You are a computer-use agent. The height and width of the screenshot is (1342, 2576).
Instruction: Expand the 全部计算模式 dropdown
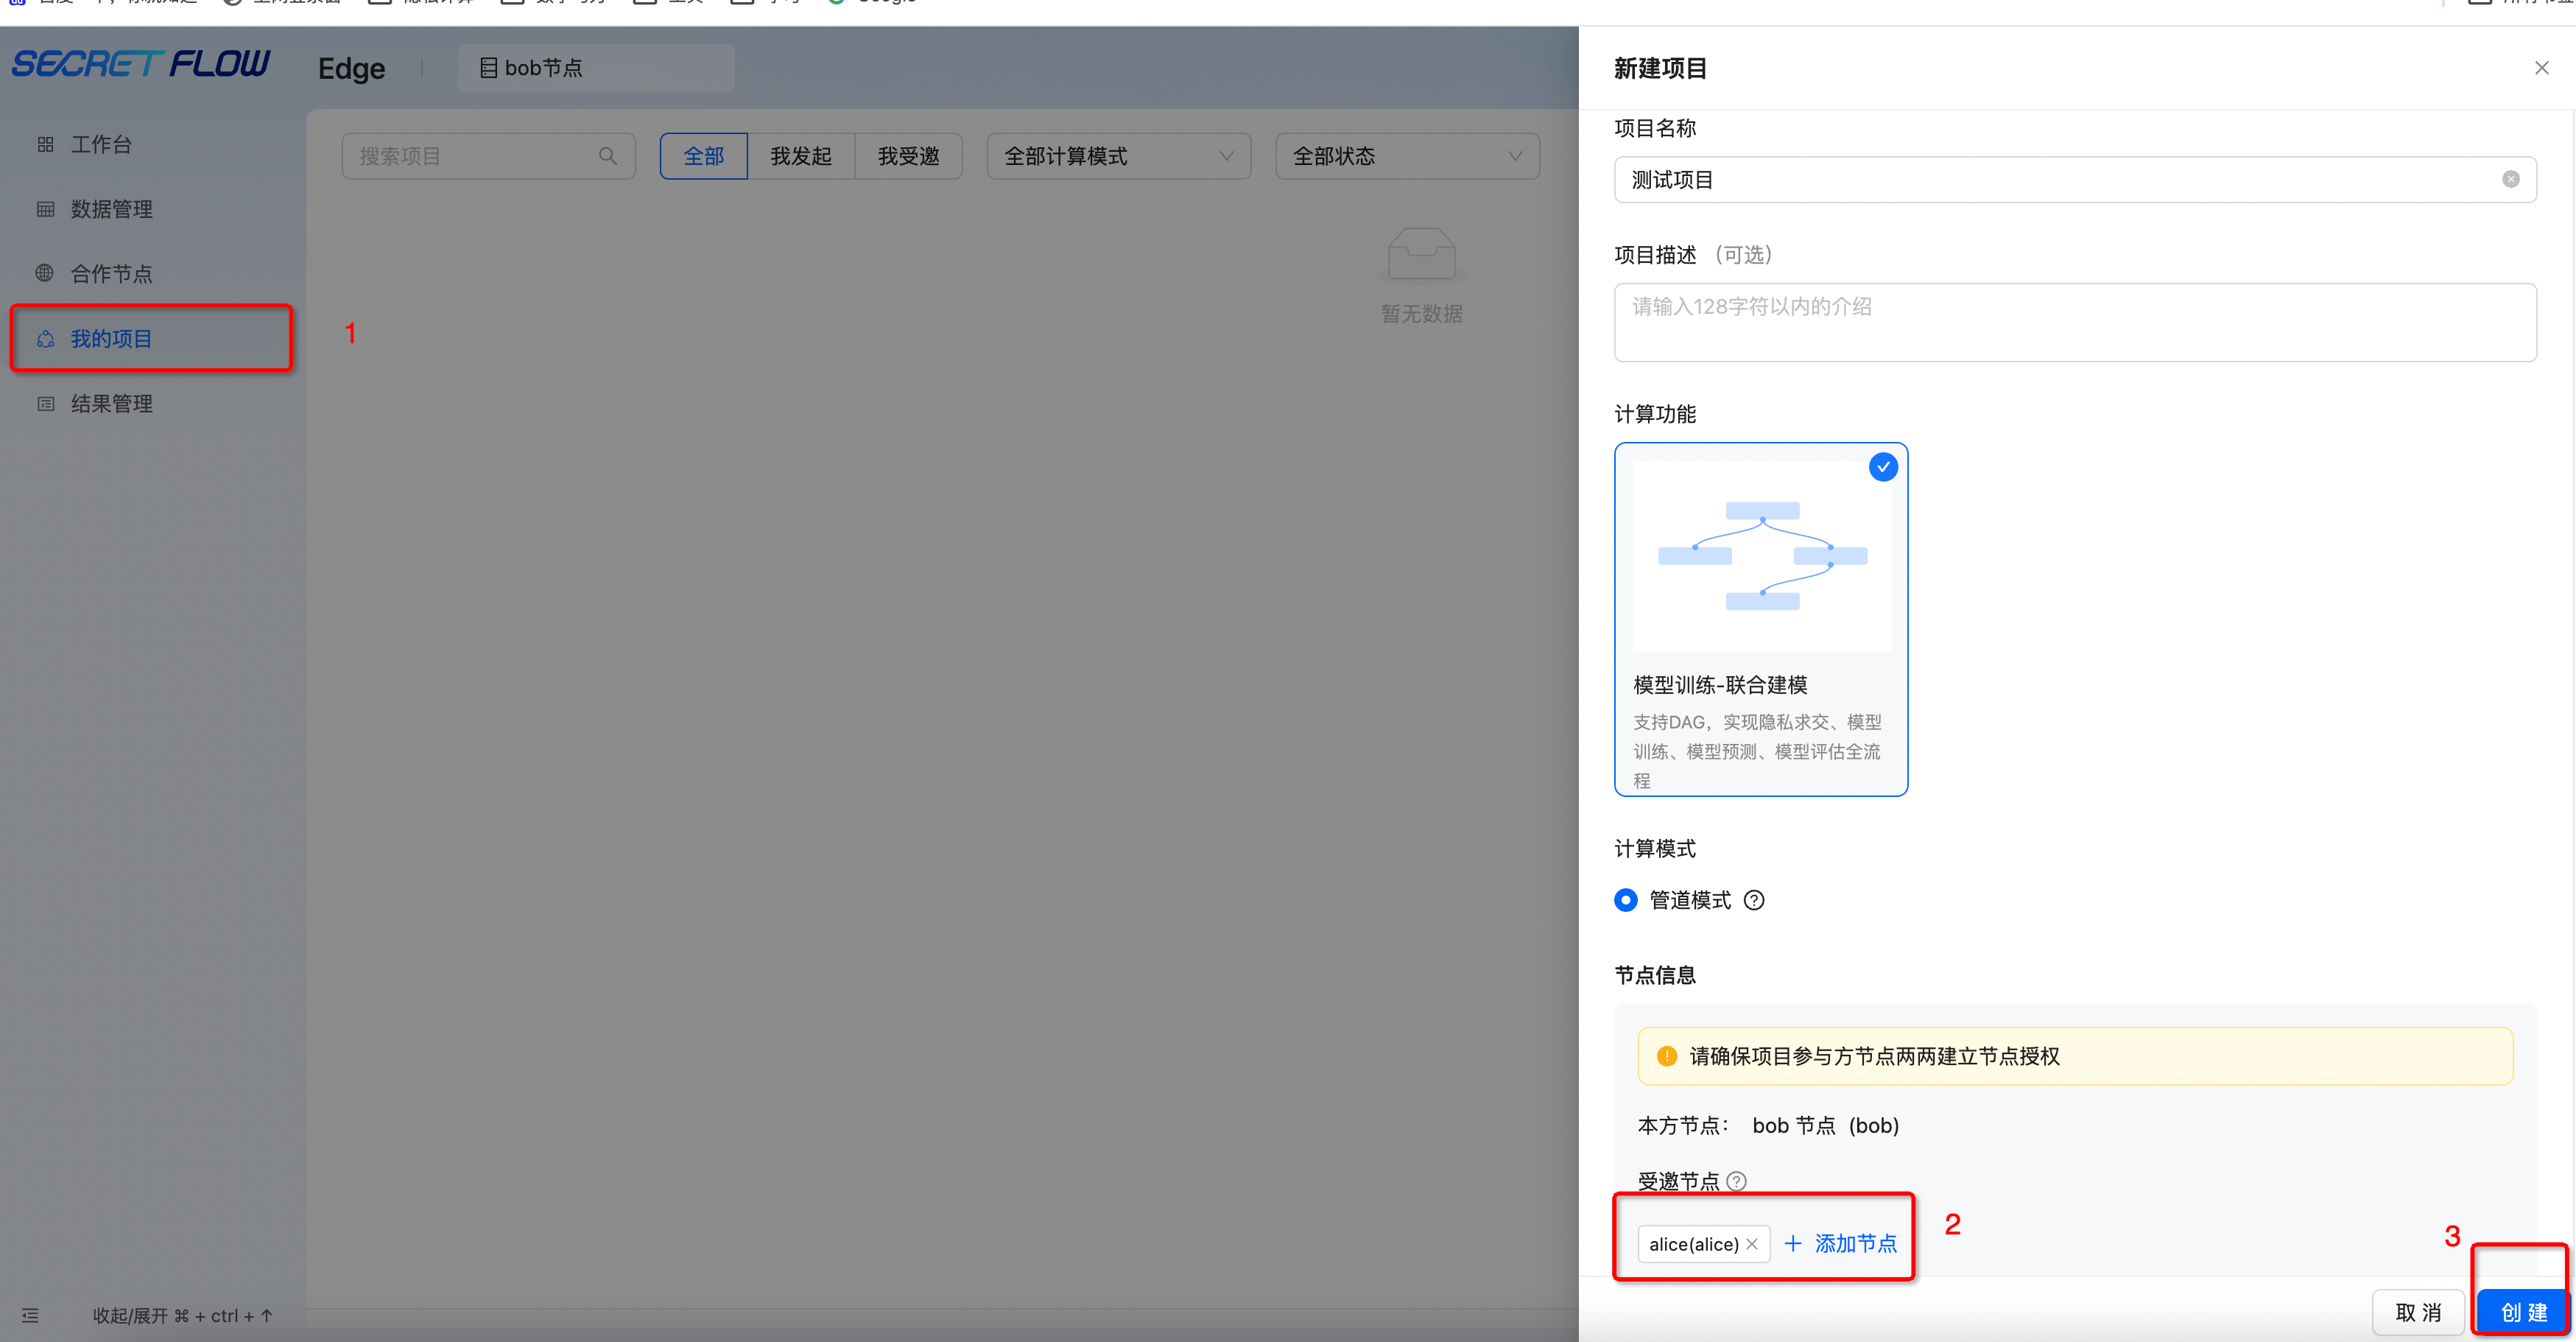coord(1118,156)
